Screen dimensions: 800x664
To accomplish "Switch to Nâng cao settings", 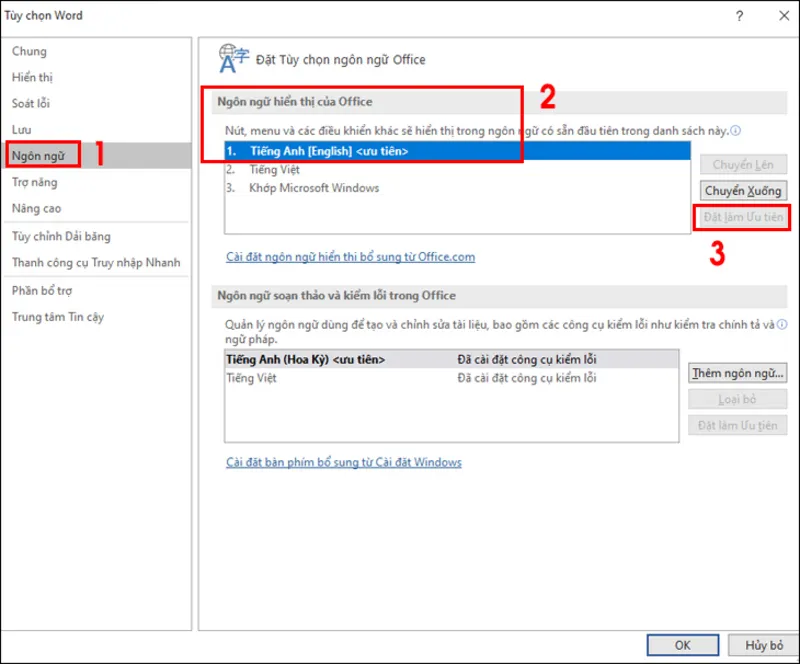I will pos(36,208).
